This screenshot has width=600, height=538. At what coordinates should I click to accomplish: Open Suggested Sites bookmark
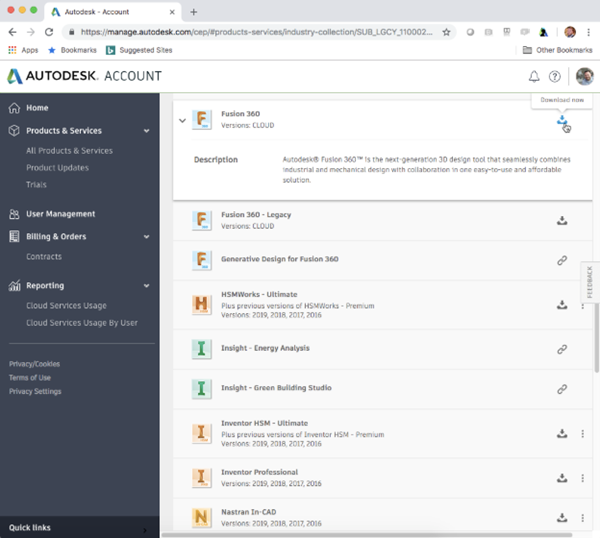[139, 50]
